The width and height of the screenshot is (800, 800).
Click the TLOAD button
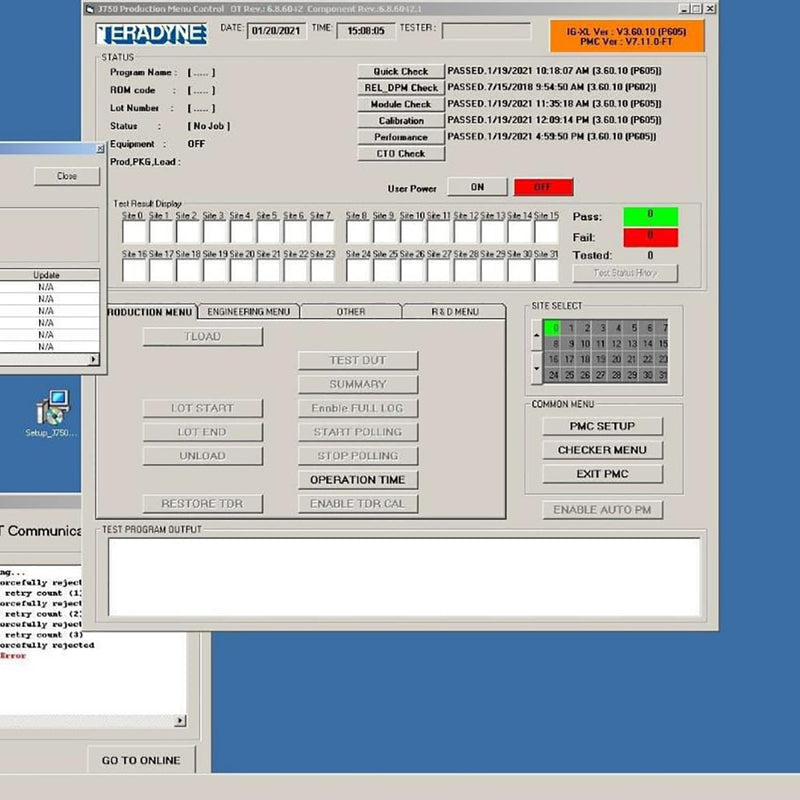click(203, 337)
